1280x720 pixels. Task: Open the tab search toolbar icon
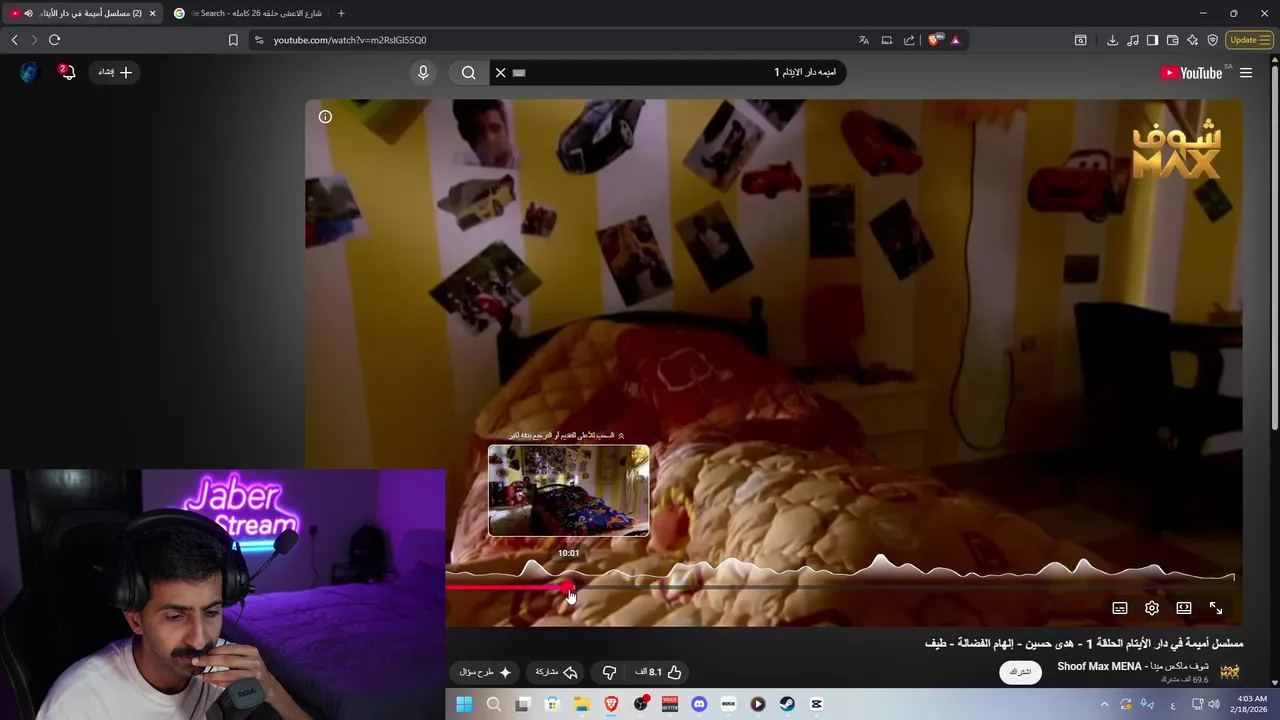[1081, 40]
